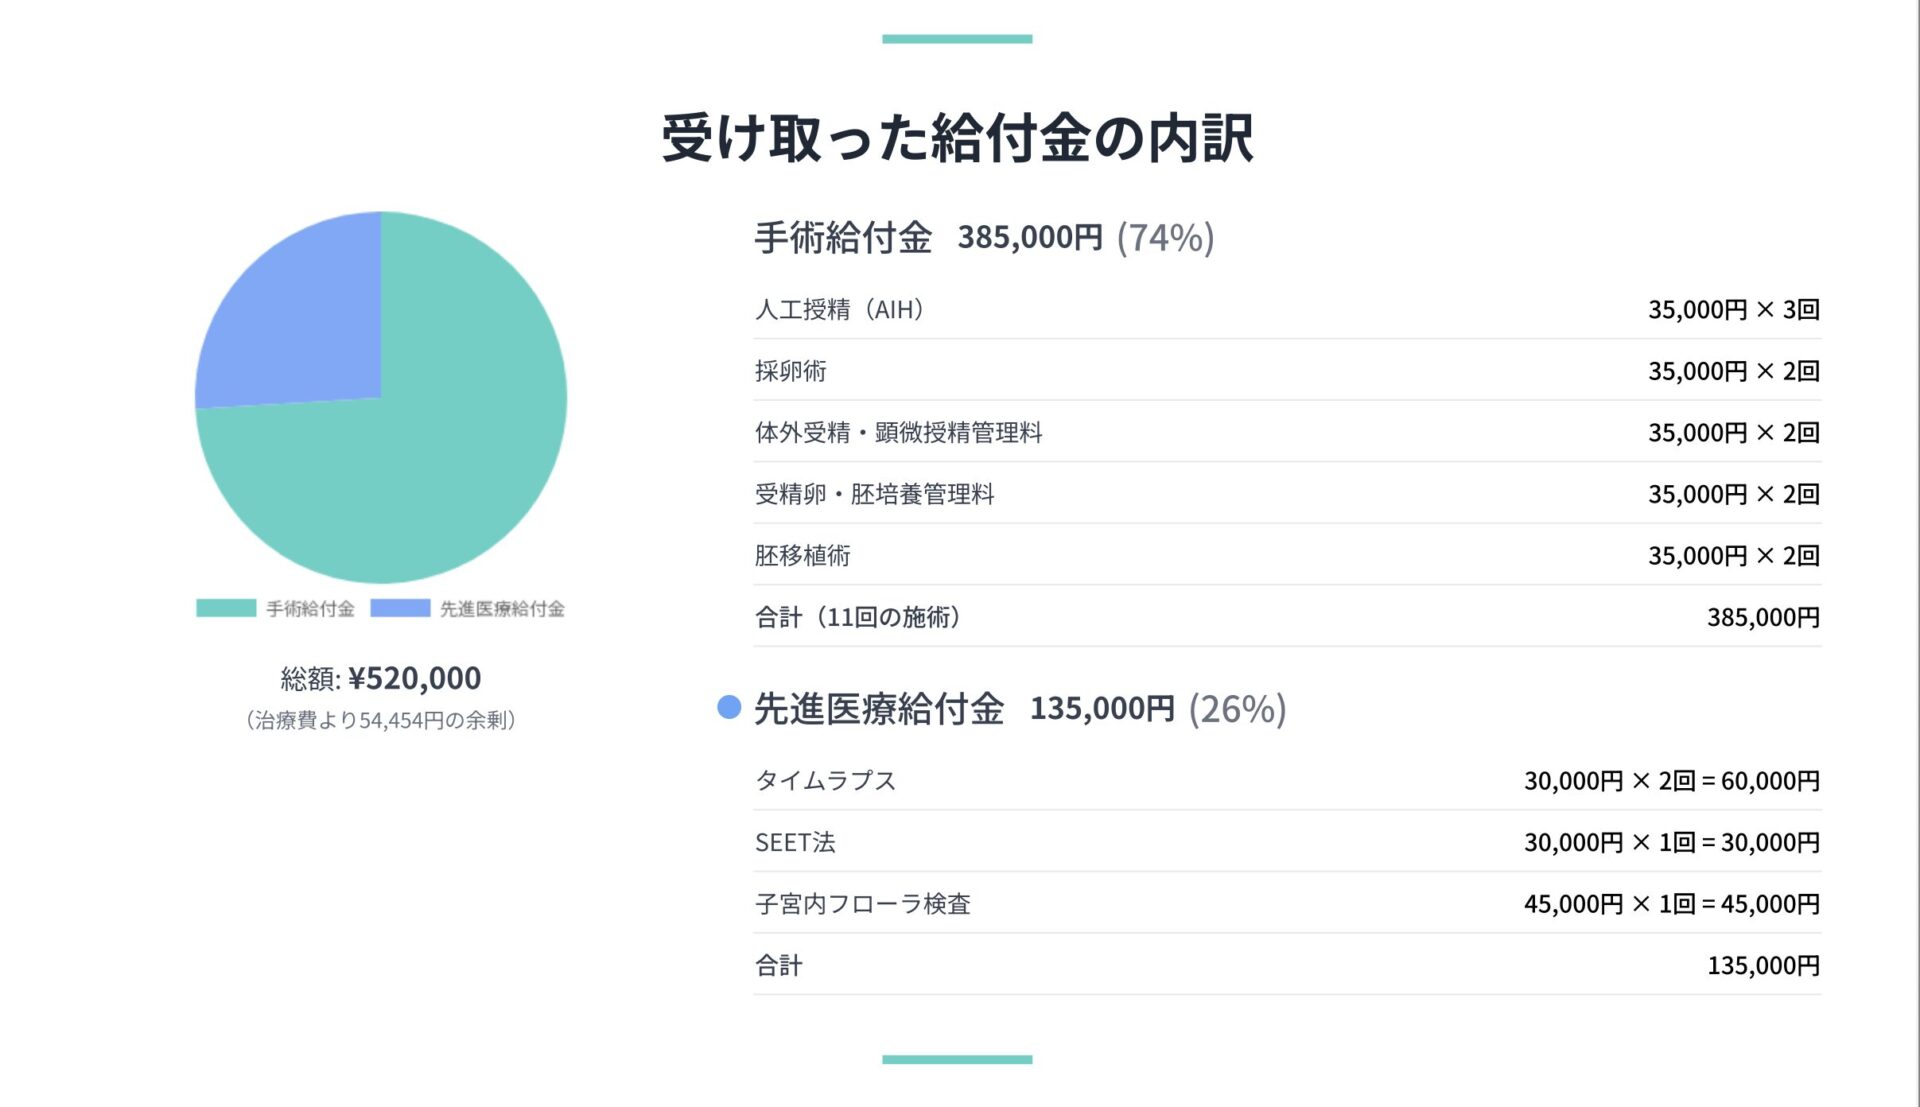Select the SEET法 row label
1920x1107 pixels.
coord(795,842)
